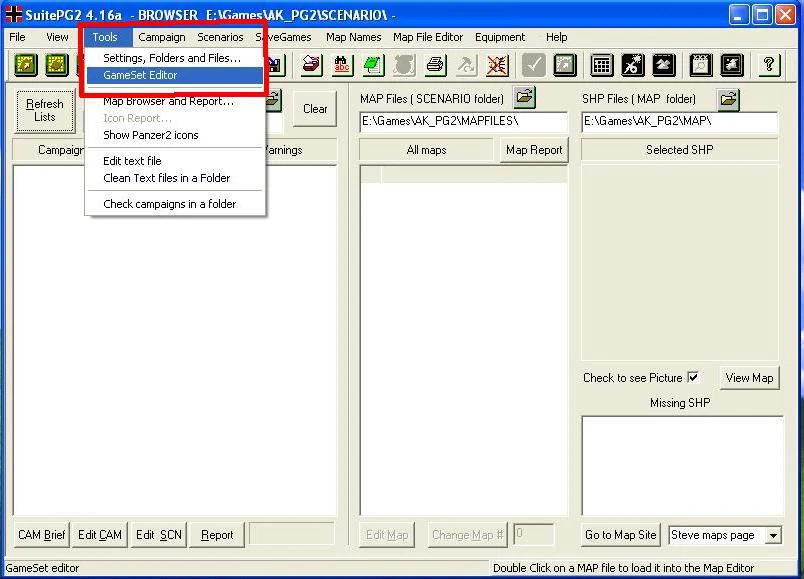Click the Map Report button
The image size is (804, 579).
tap(534, 150)
